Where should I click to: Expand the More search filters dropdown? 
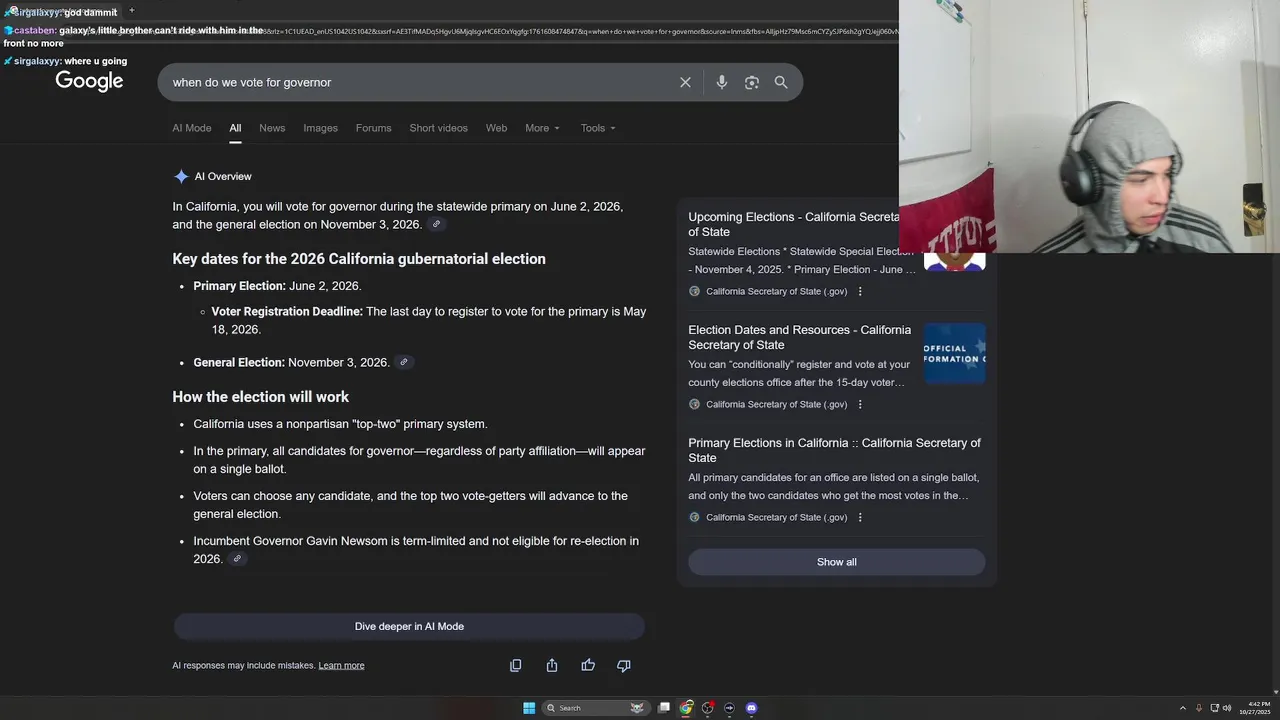pos(542,128)
